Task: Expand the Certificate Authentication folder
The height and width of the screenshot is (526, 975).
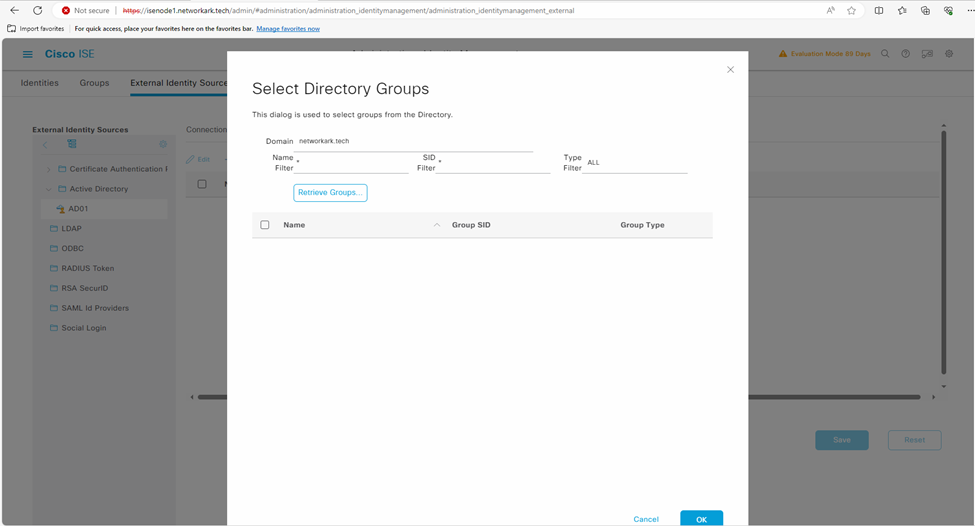Action: tap(48, 169)
